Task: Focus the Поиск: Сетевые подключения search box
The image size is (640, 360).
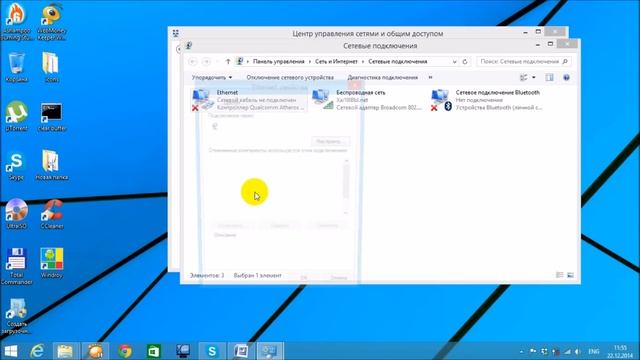Action: click(x=524, y=62)
